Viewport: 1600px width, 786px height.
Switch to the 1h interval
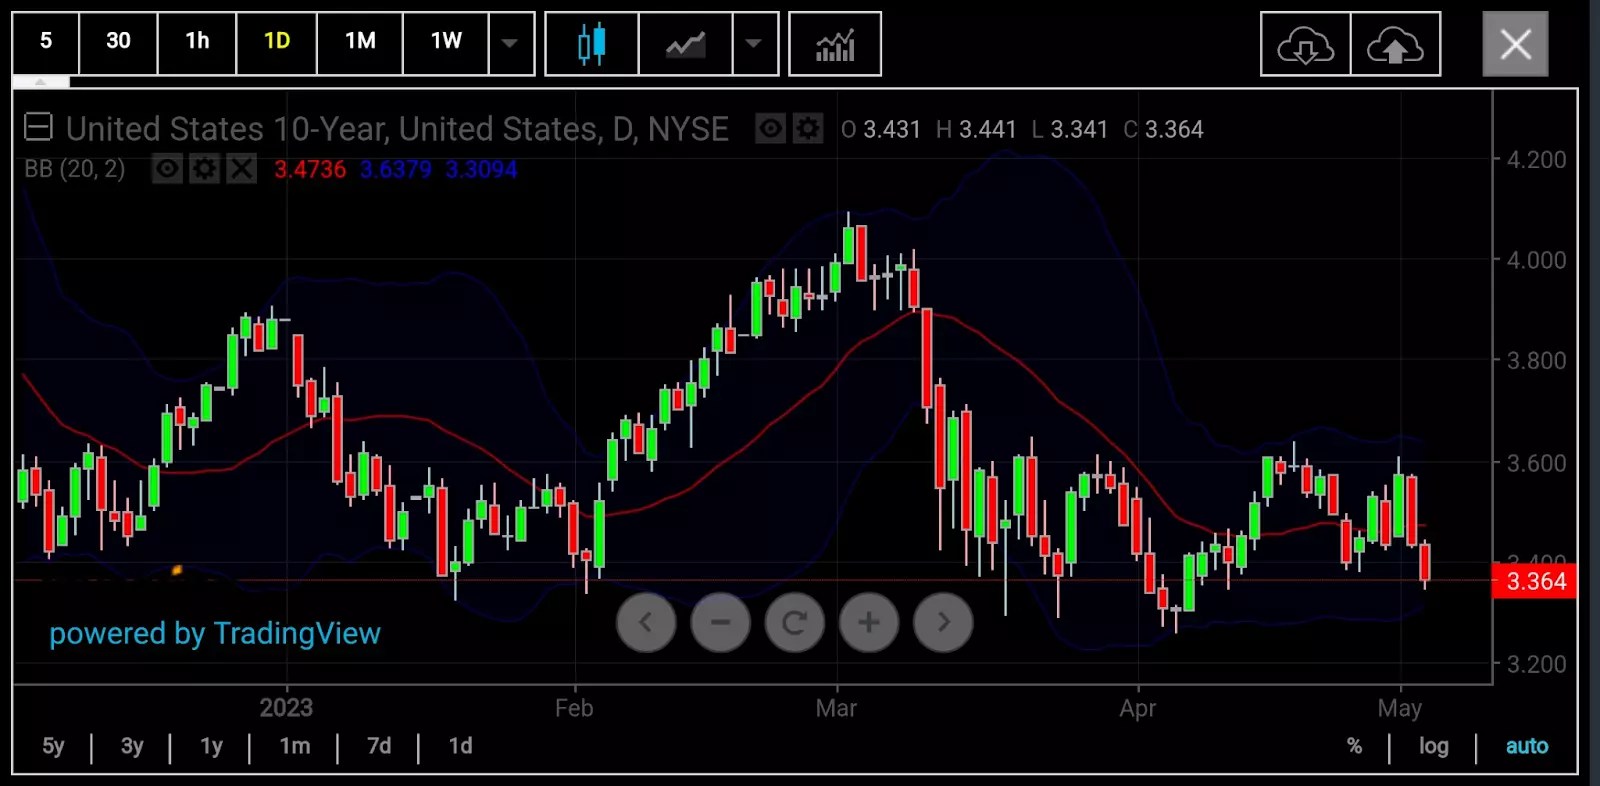coord(197,42)
